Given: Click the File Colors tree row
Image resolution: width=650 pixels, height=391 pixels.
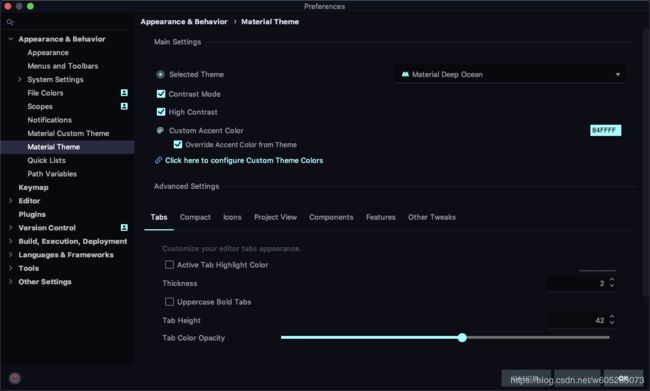Looking at the screenshot, I should (x=68, y=93).
